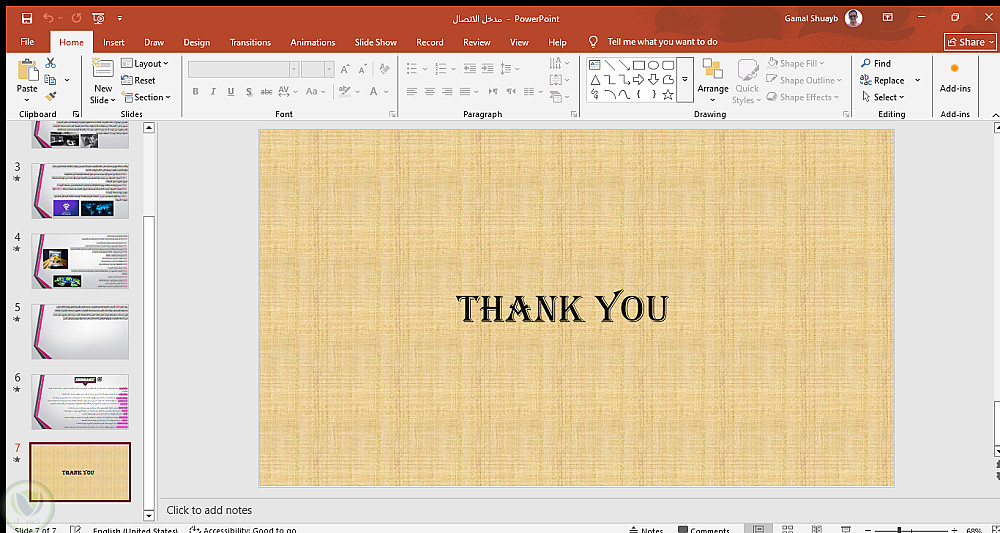1000x533 pixels.
Task: Open Font dialog launcher
Action: click(x=392, y=114)
